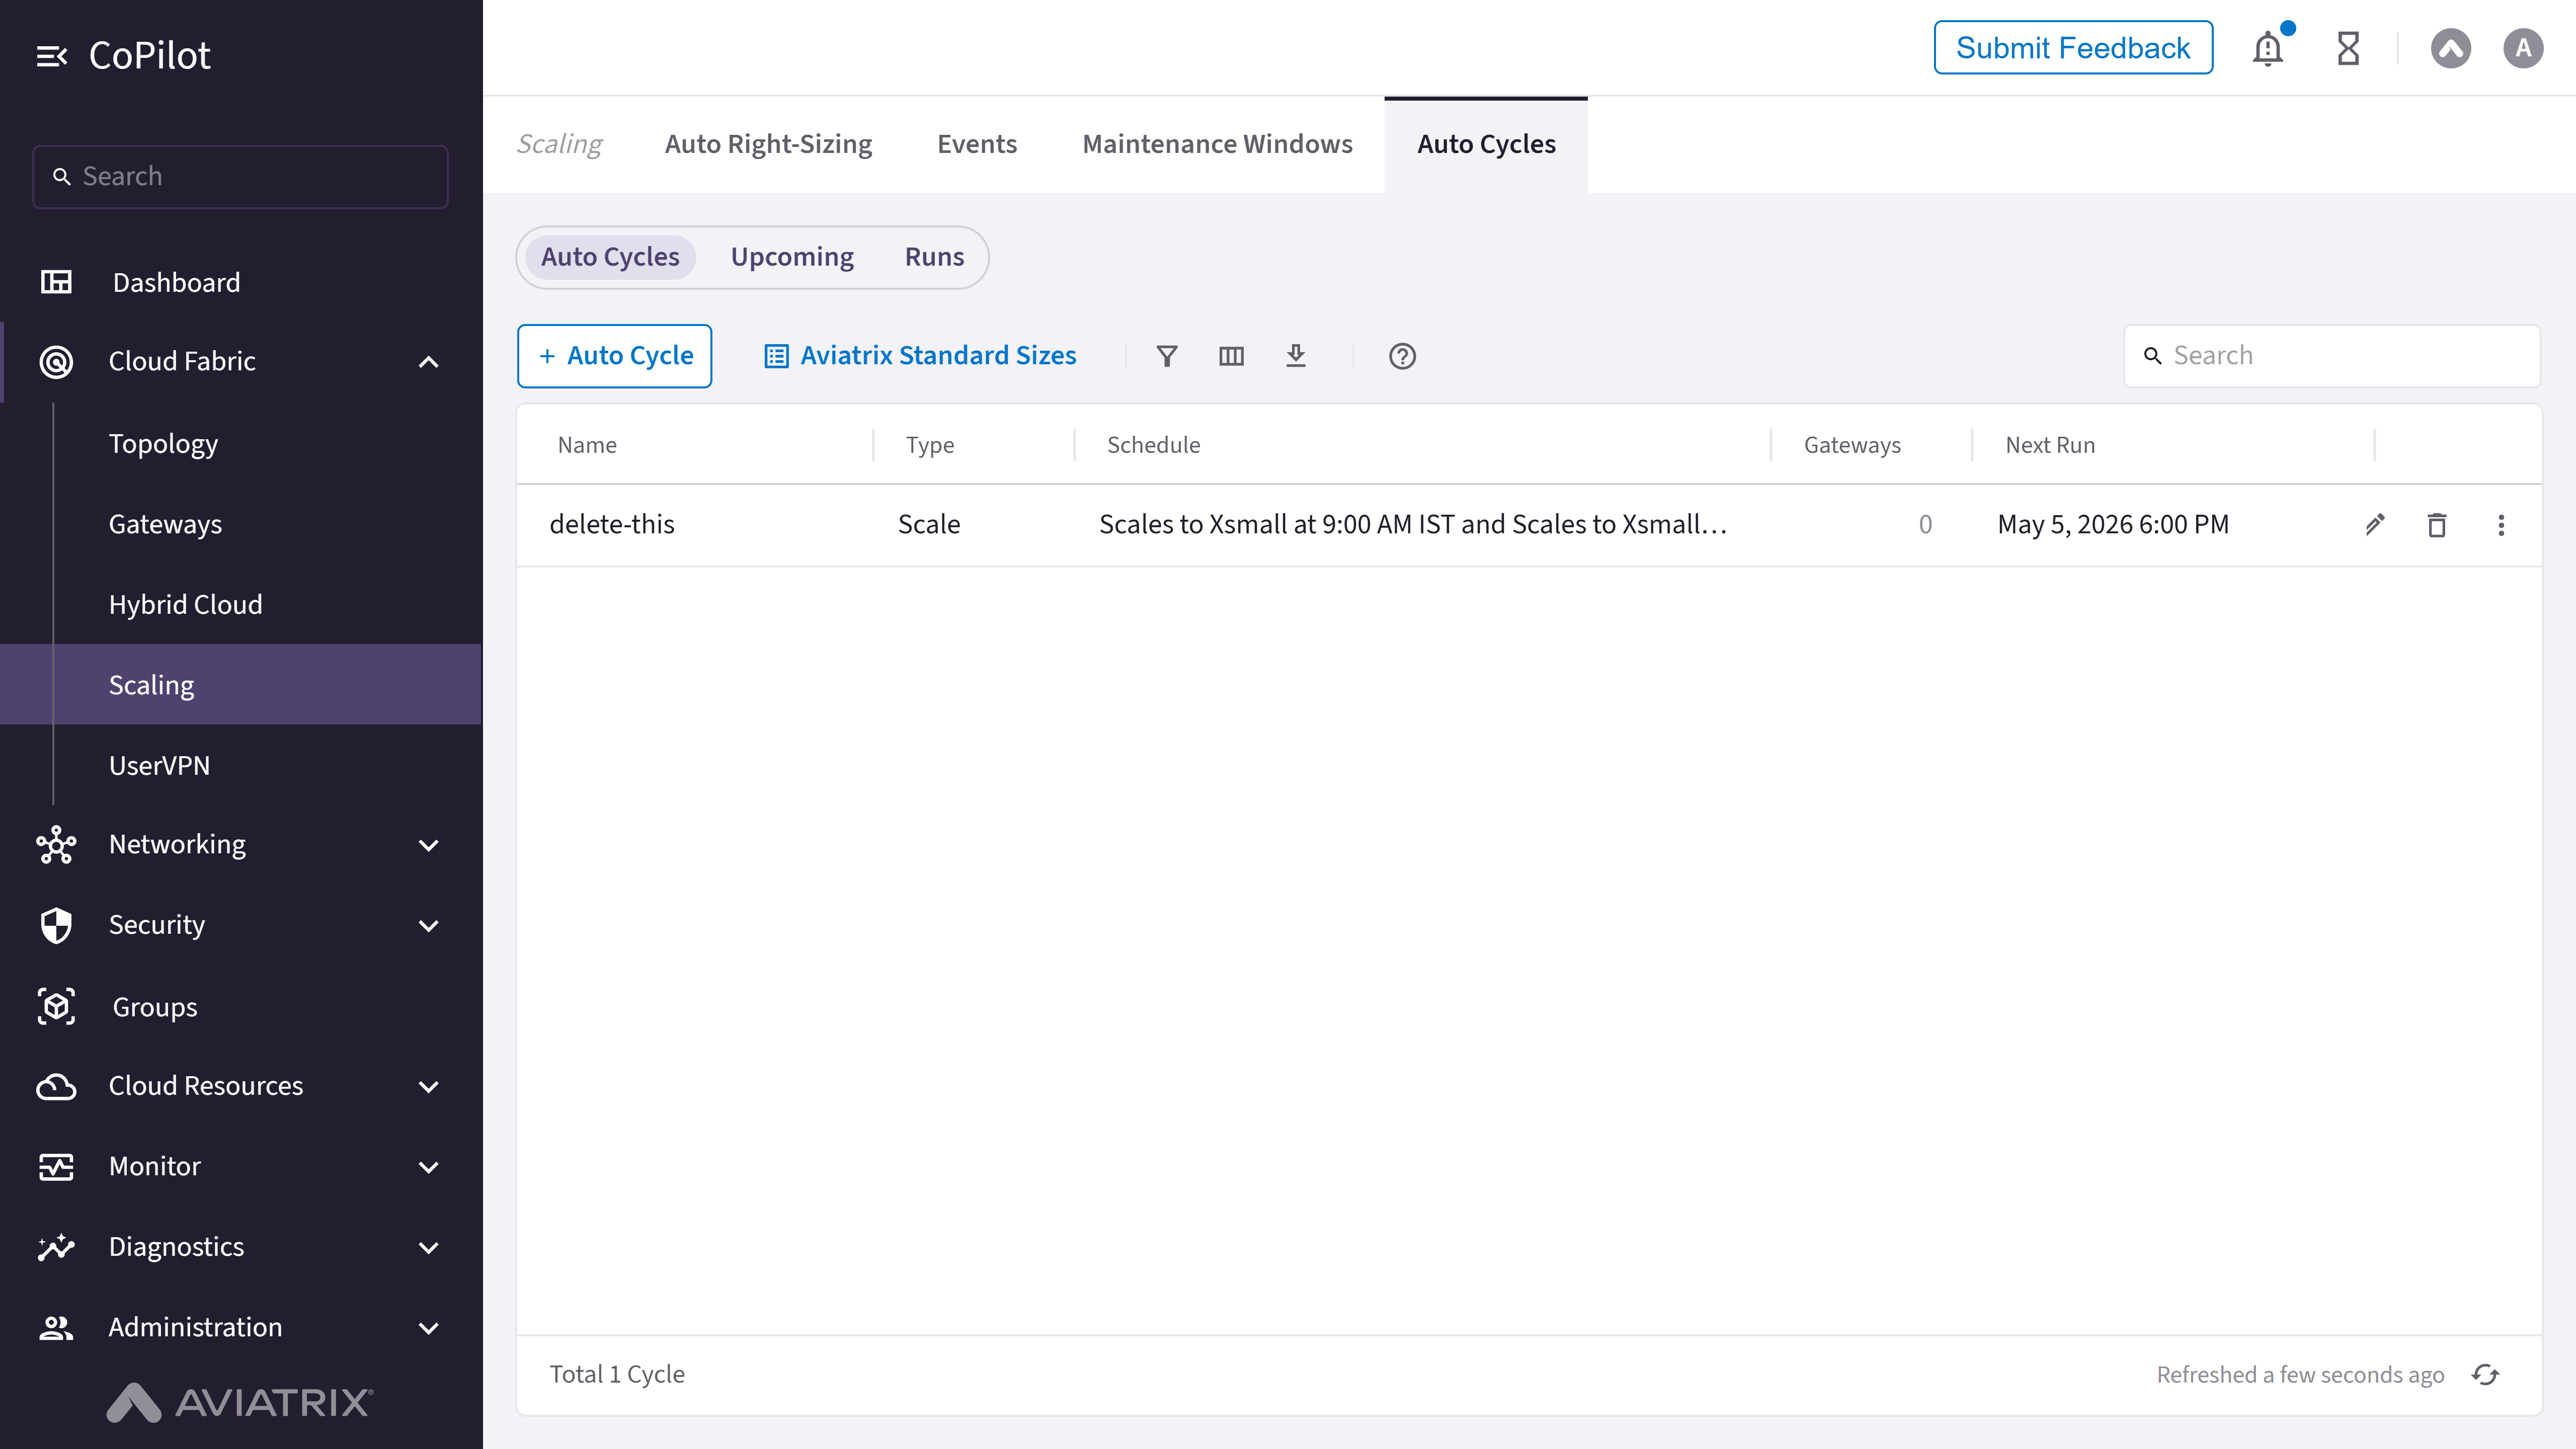Image resolution: width=2576 pixels, height=1449 pixels.
Task: Click the Submit Feedback button
Action: (2073, 48)
